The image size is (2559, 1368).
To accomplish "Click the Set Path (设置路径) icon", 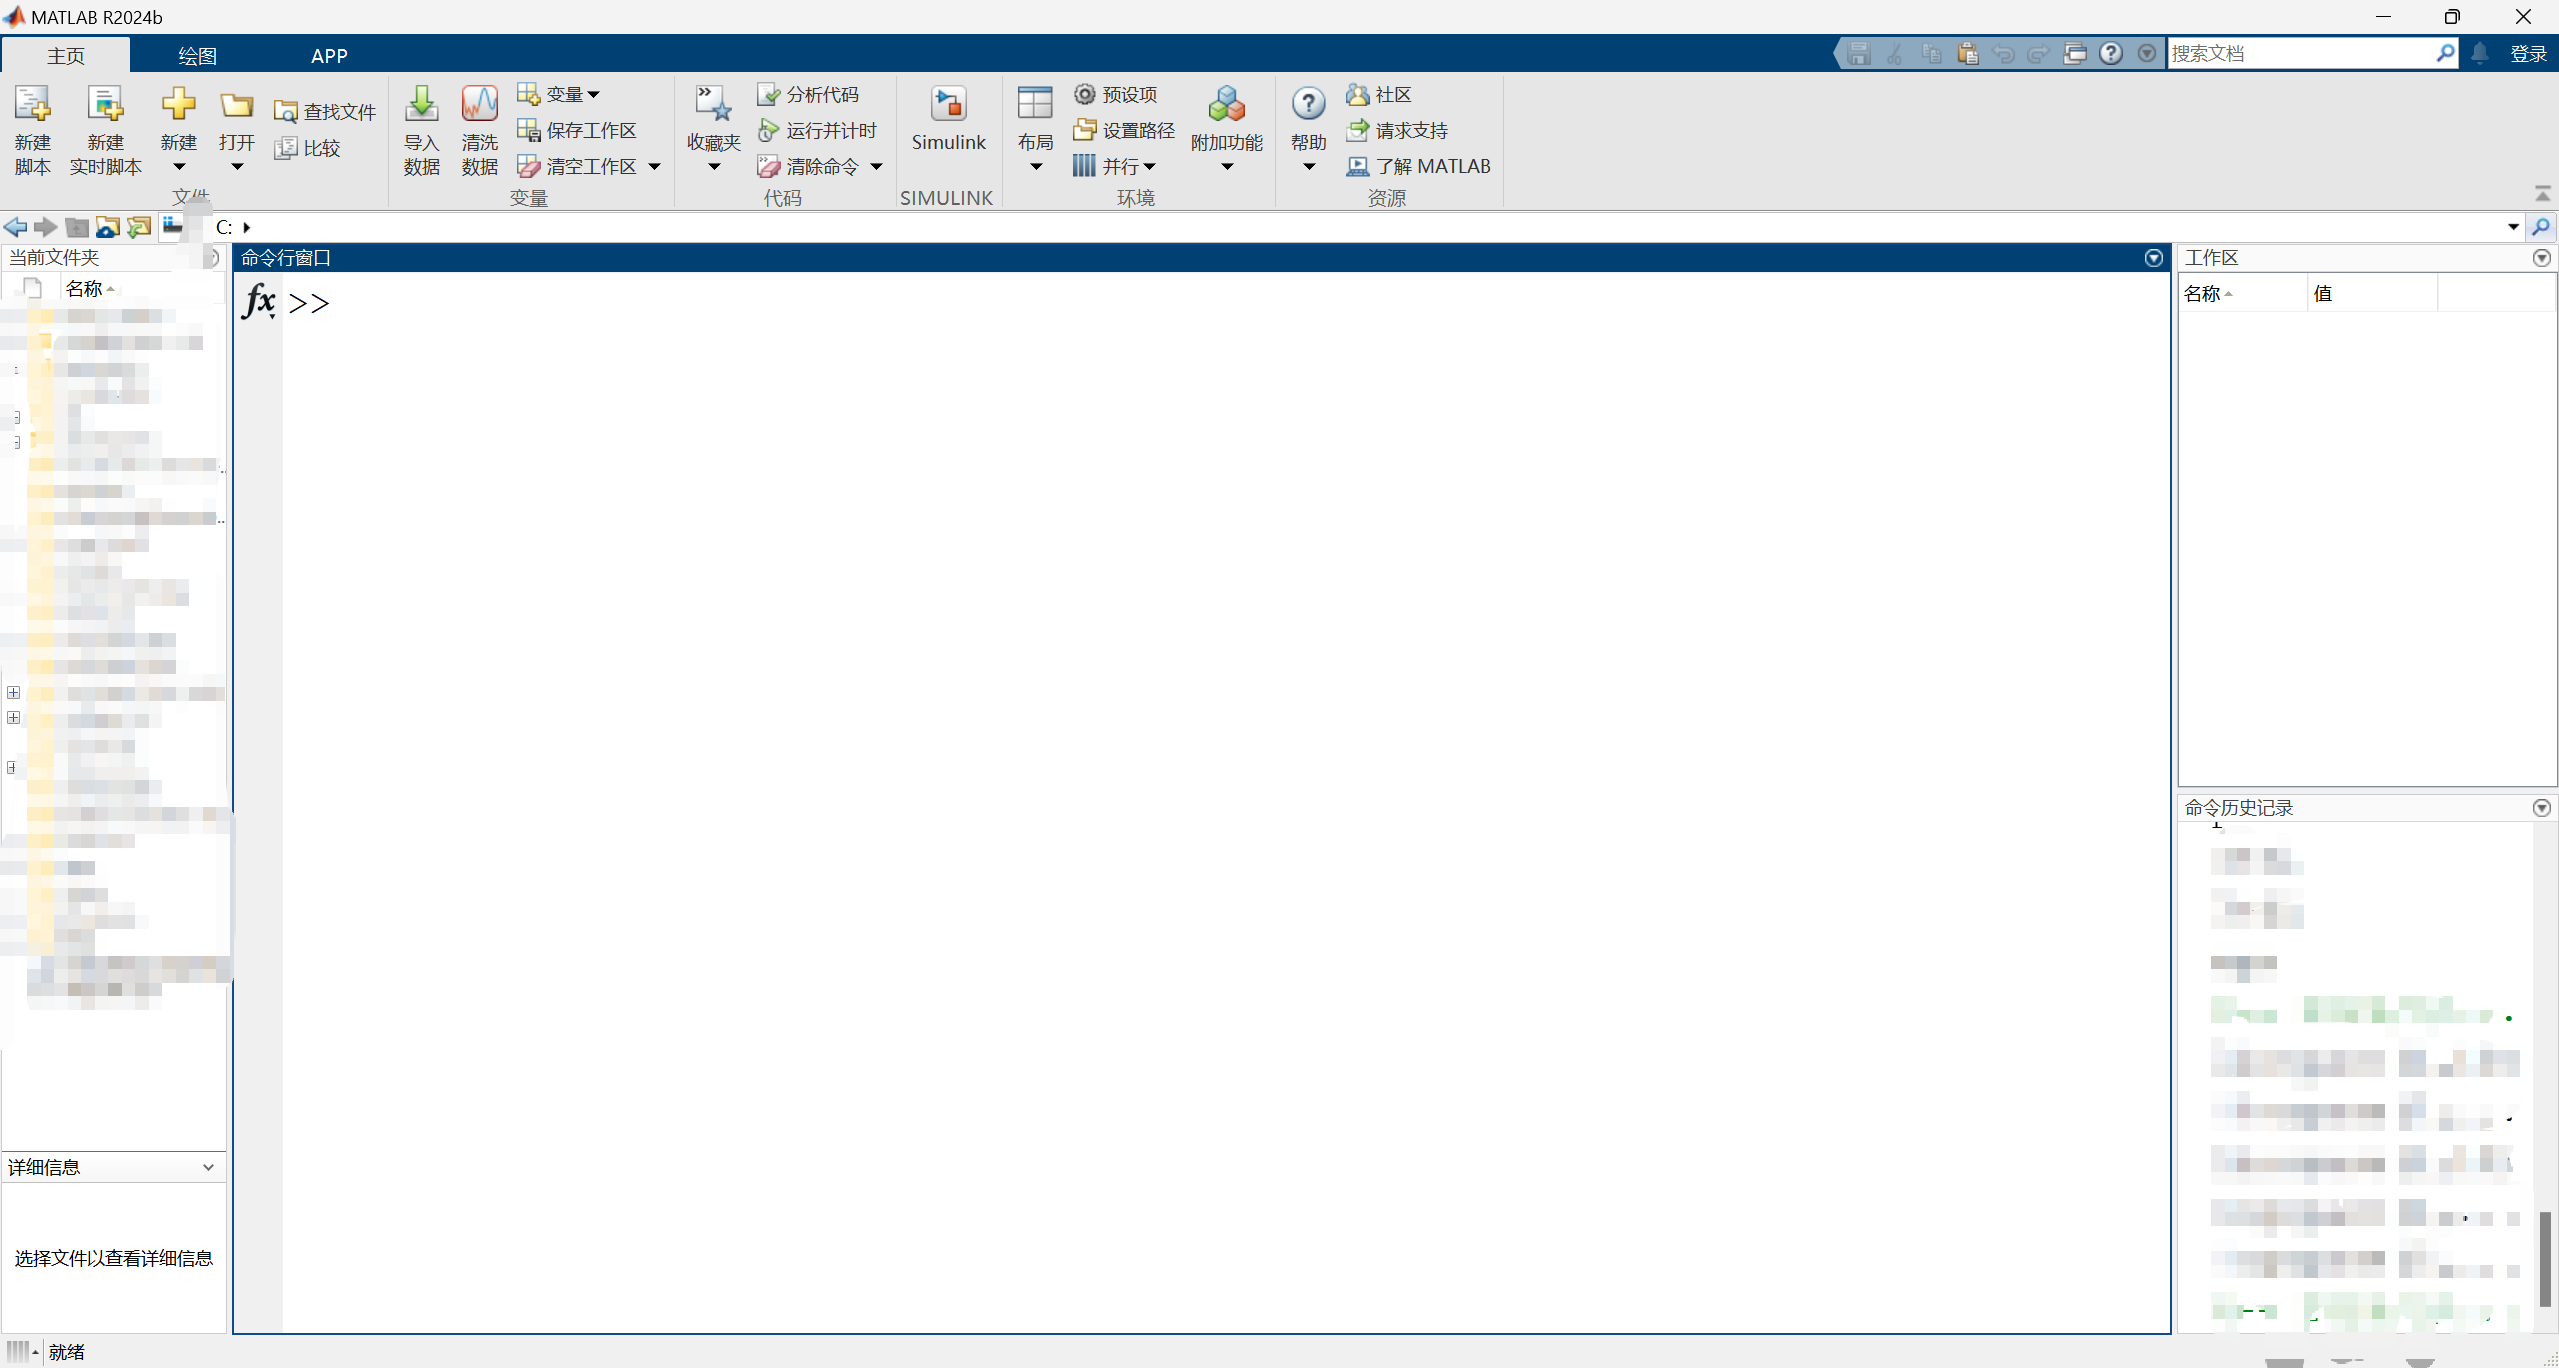I will point(1084,131).
